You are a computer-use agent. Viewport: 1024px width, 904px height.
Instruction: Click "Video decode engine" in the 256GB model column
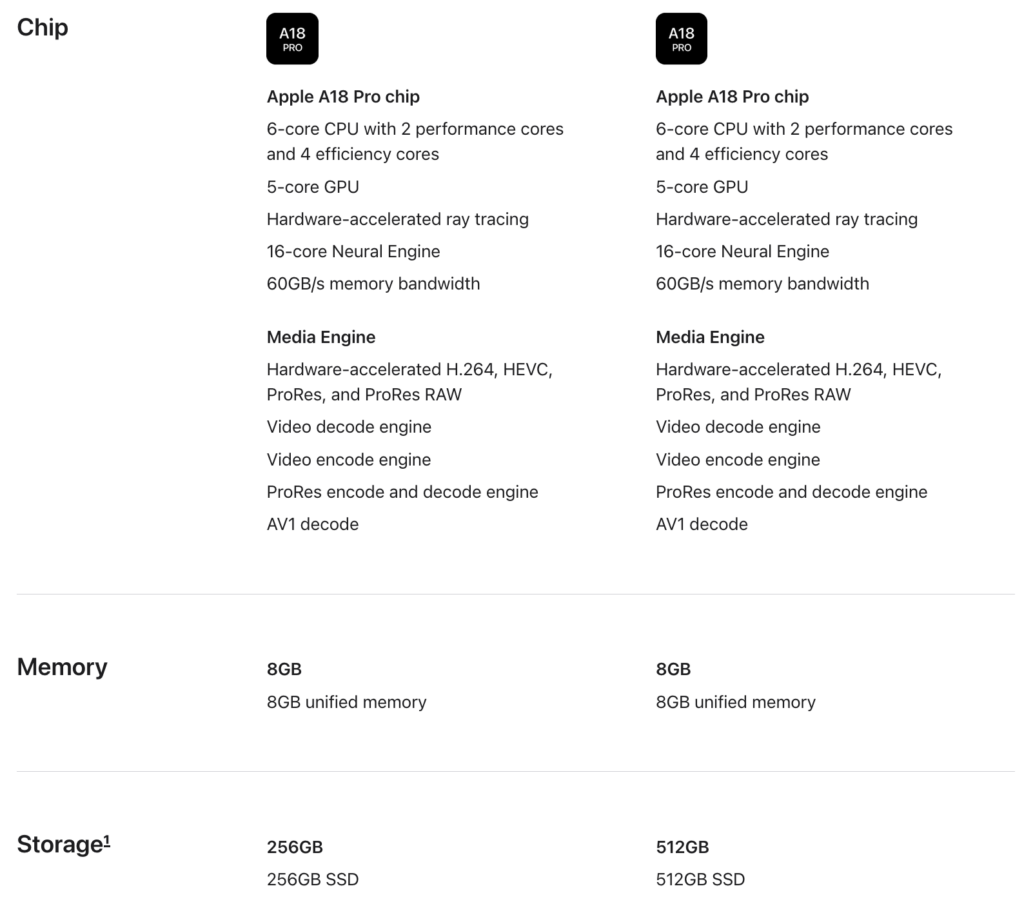349,427
